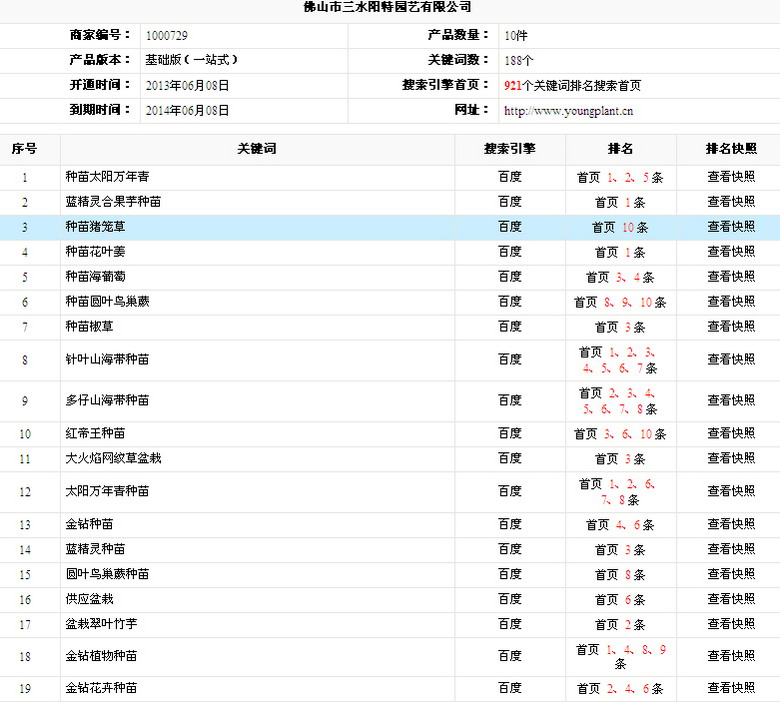The height and width of the screenshot is (702, 780).
Task: View snapshot for 种苗圆叶鸟巢蕨 row
Action: pos(731,301)
